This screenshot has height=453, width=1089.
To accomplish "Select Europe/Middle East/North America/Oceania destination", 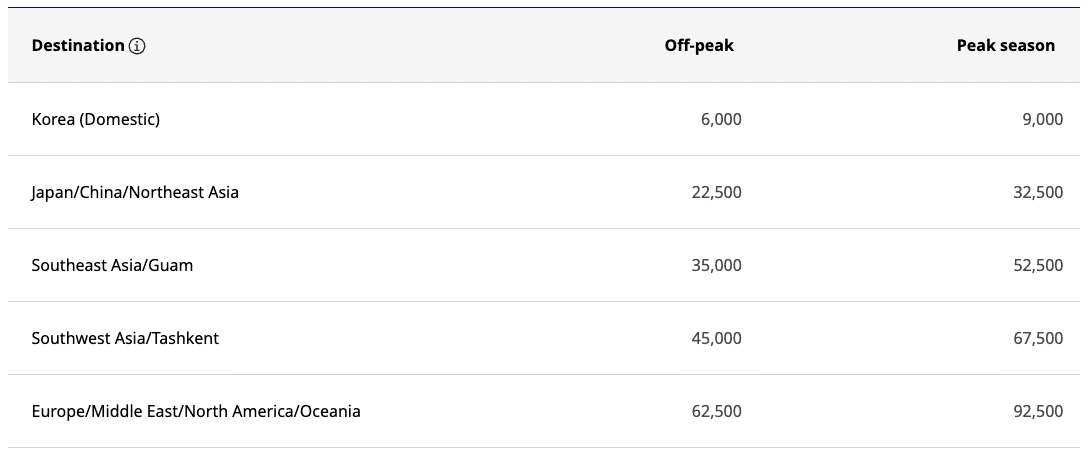I will [196, 411].
